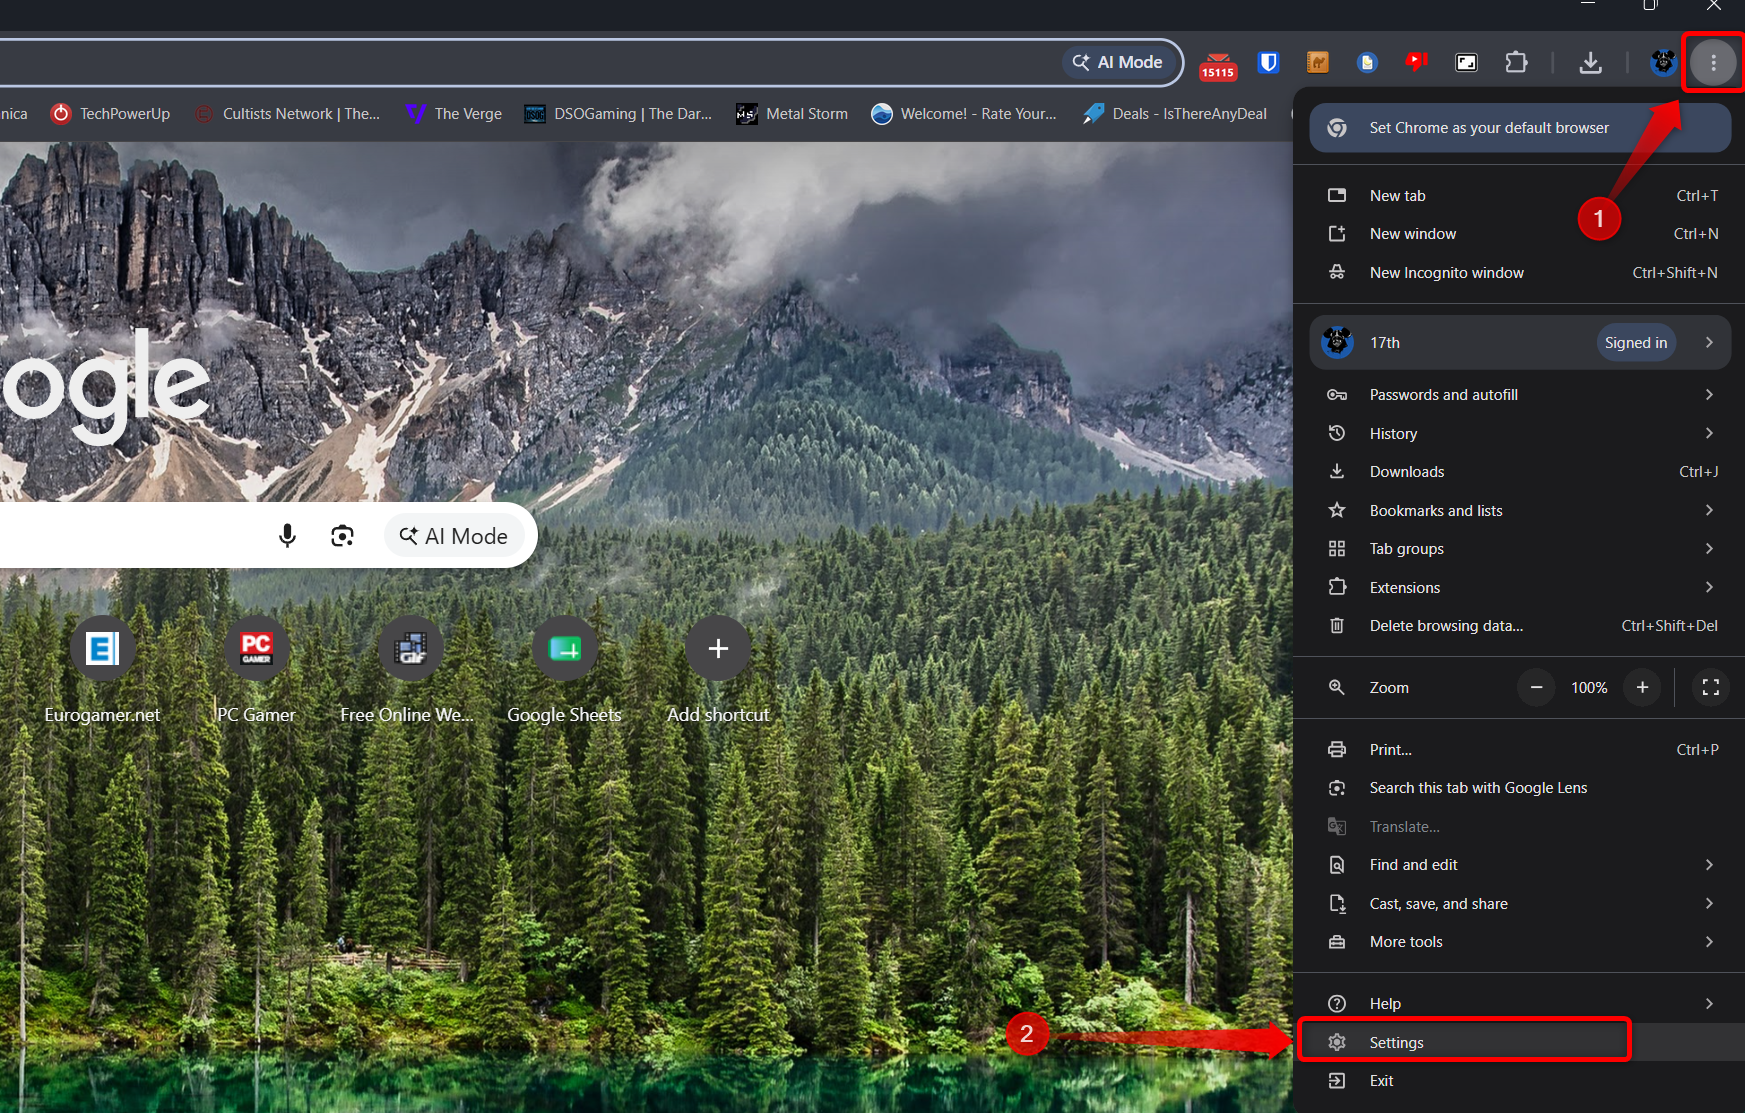Choose New Incognito window
The width and height of the screenshot is (1745, 1113).
pos(1519,272)
